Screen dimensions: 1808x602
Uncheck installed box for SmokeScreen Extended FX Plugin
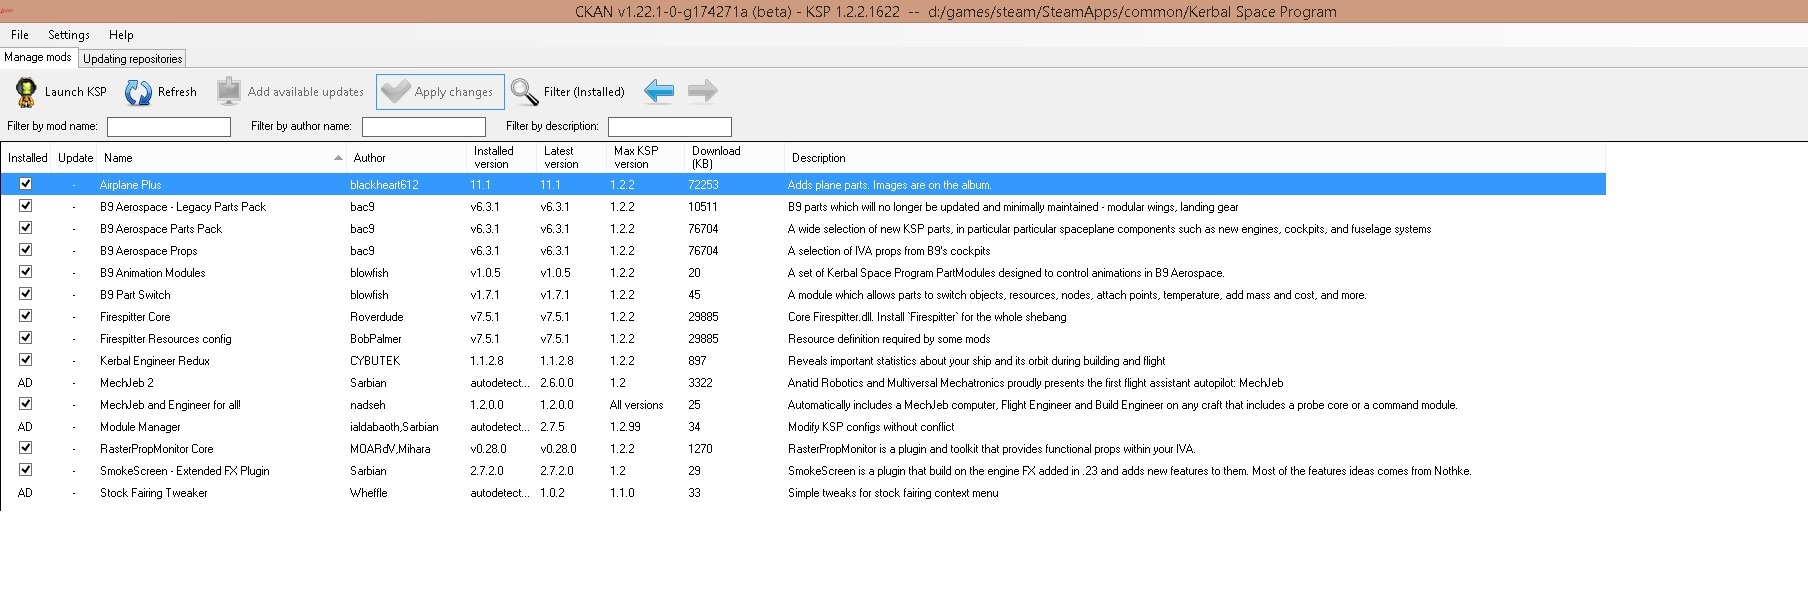[26, 470]
